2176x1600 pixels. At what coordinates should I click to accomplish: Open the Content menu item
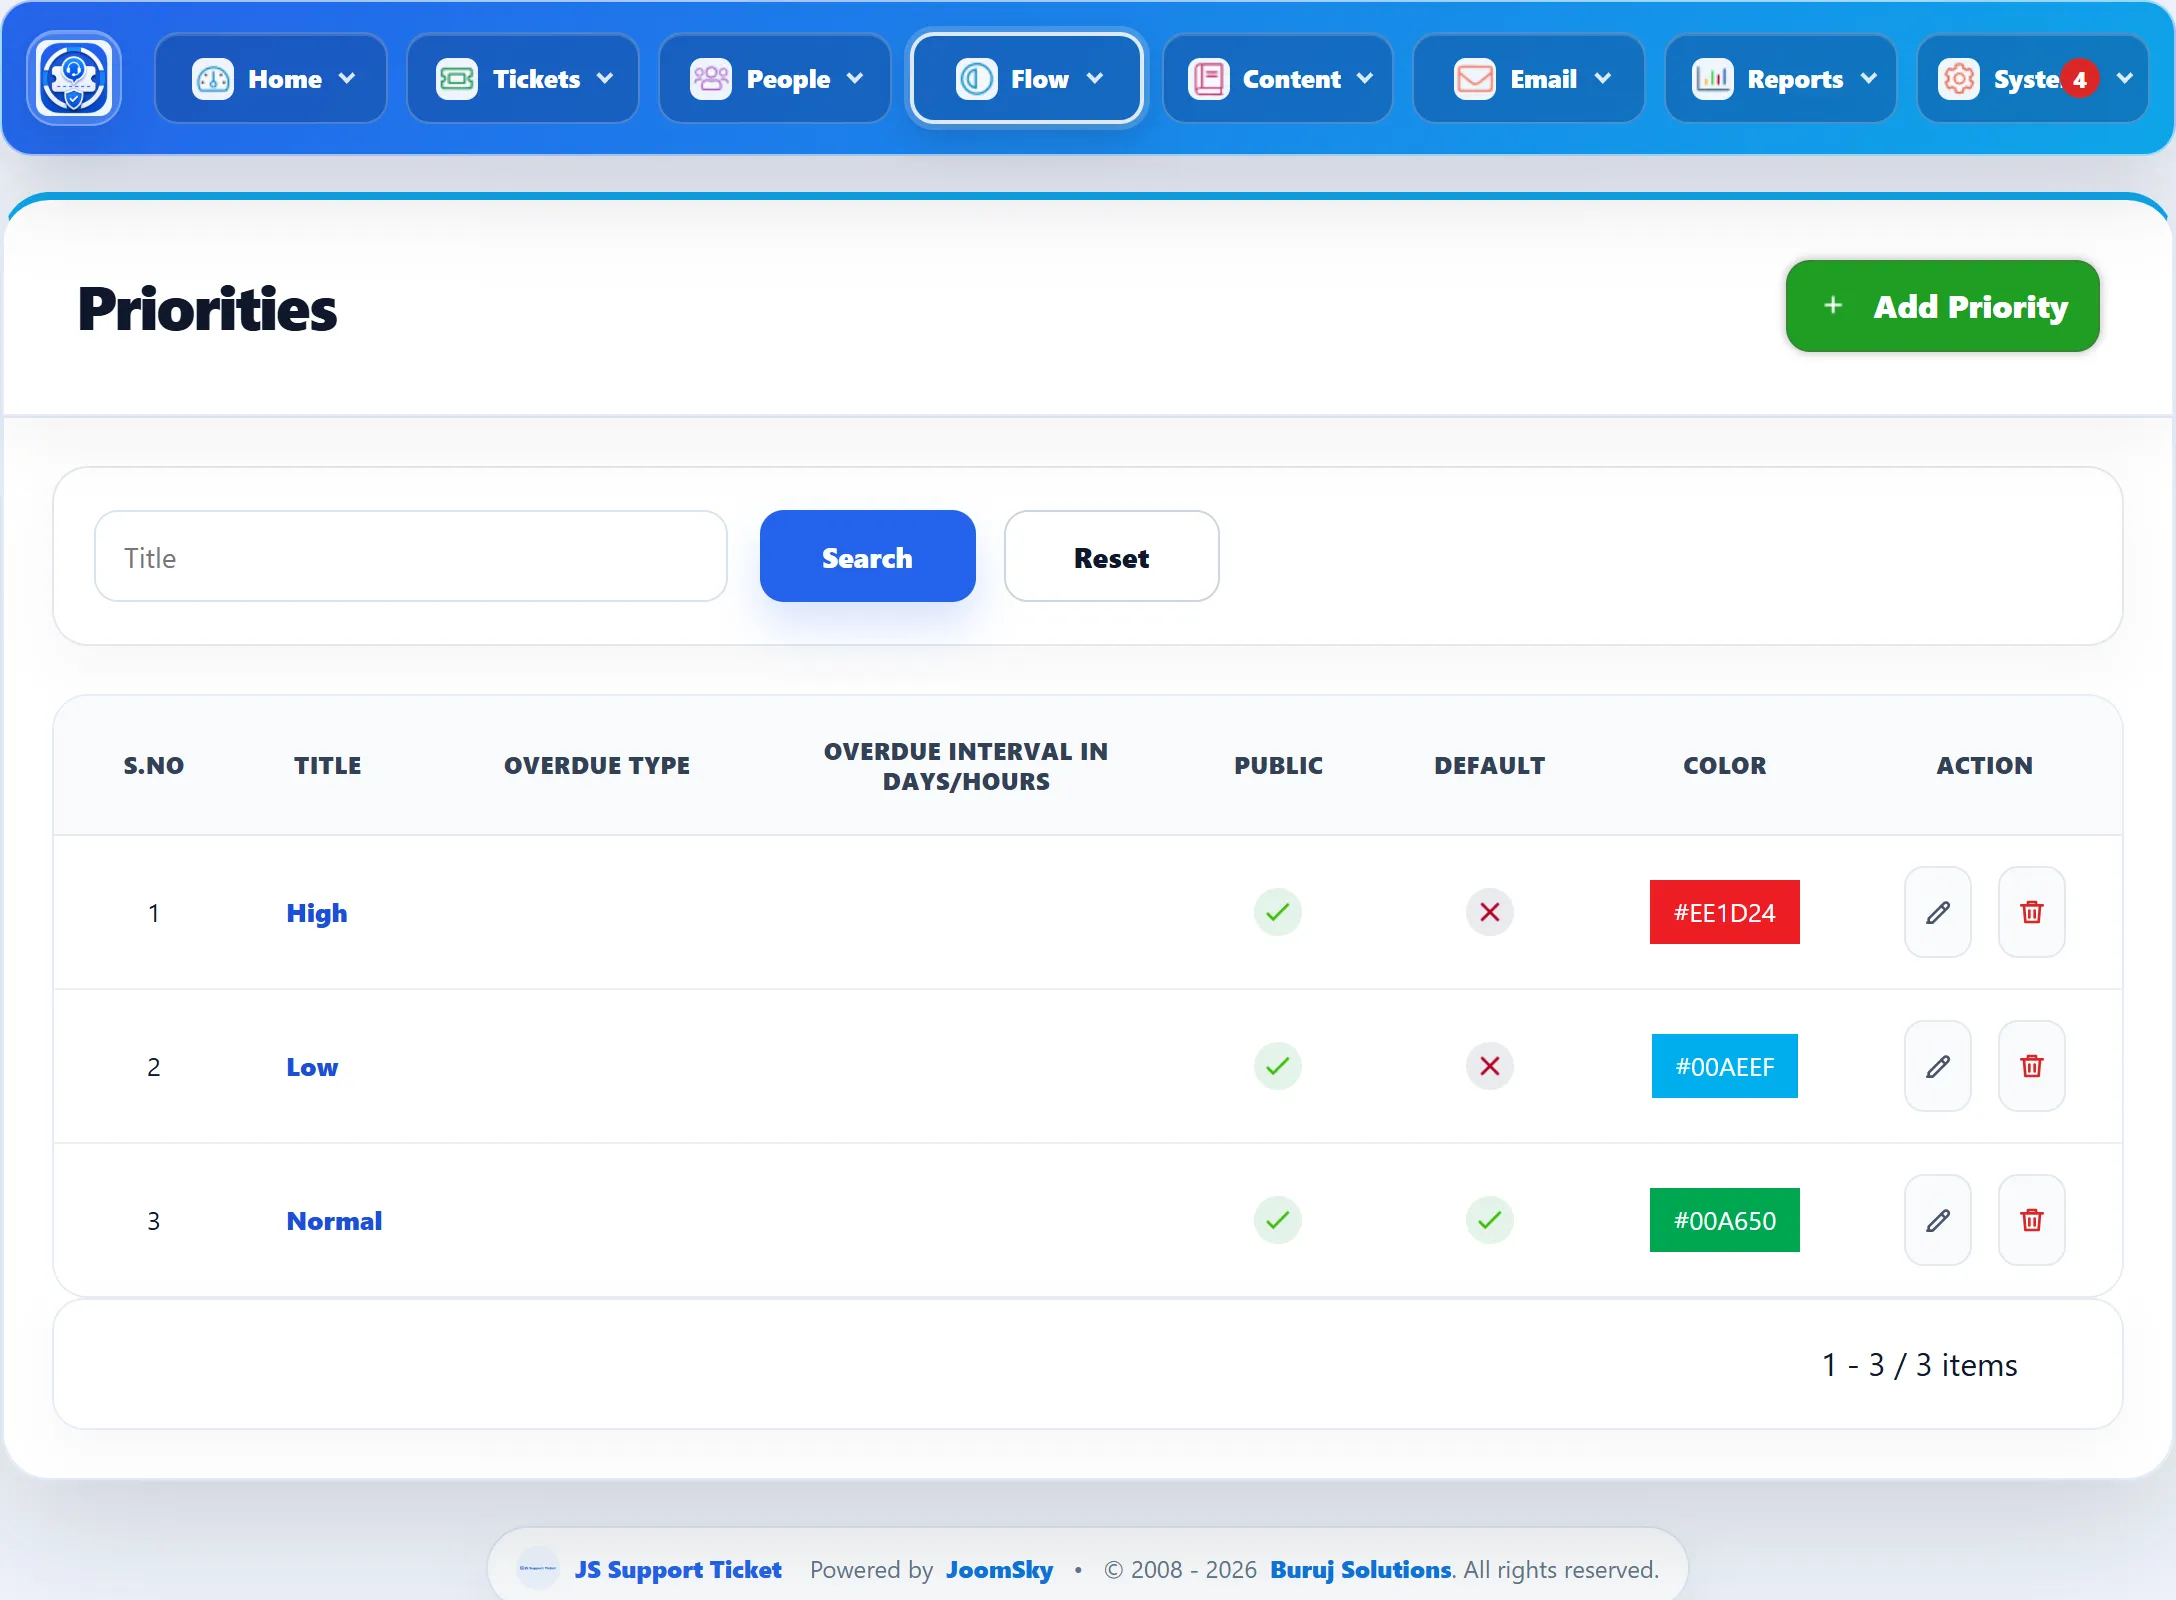1277,79
